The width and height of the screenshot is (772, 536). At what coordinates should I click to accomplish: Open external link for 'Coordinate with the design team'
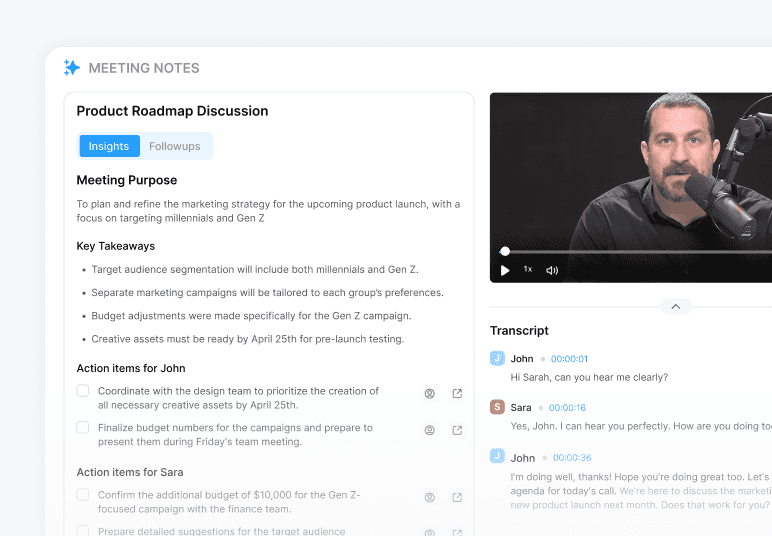[x=457, y=394]
